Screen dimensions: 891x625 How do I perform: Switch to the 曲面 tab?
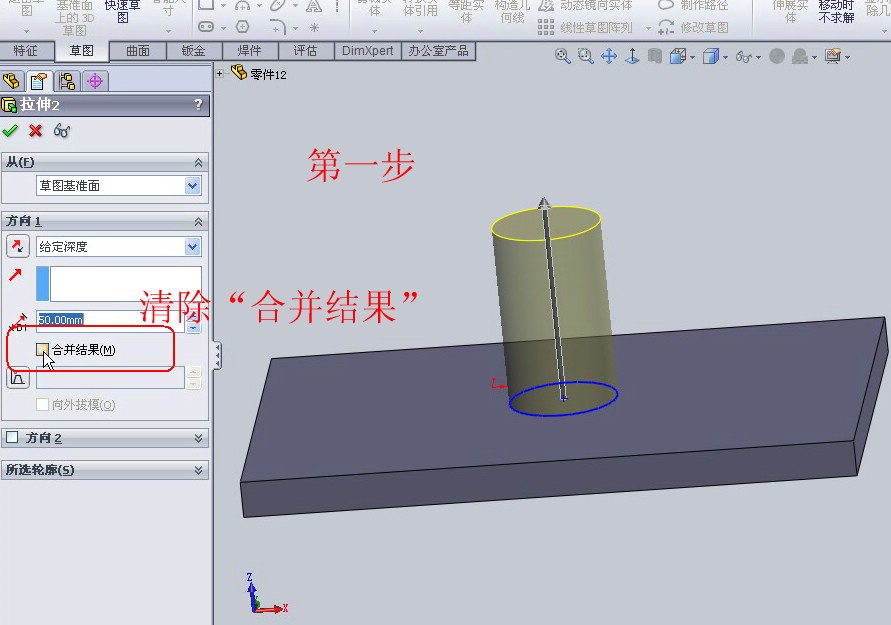tap(138, 51)
